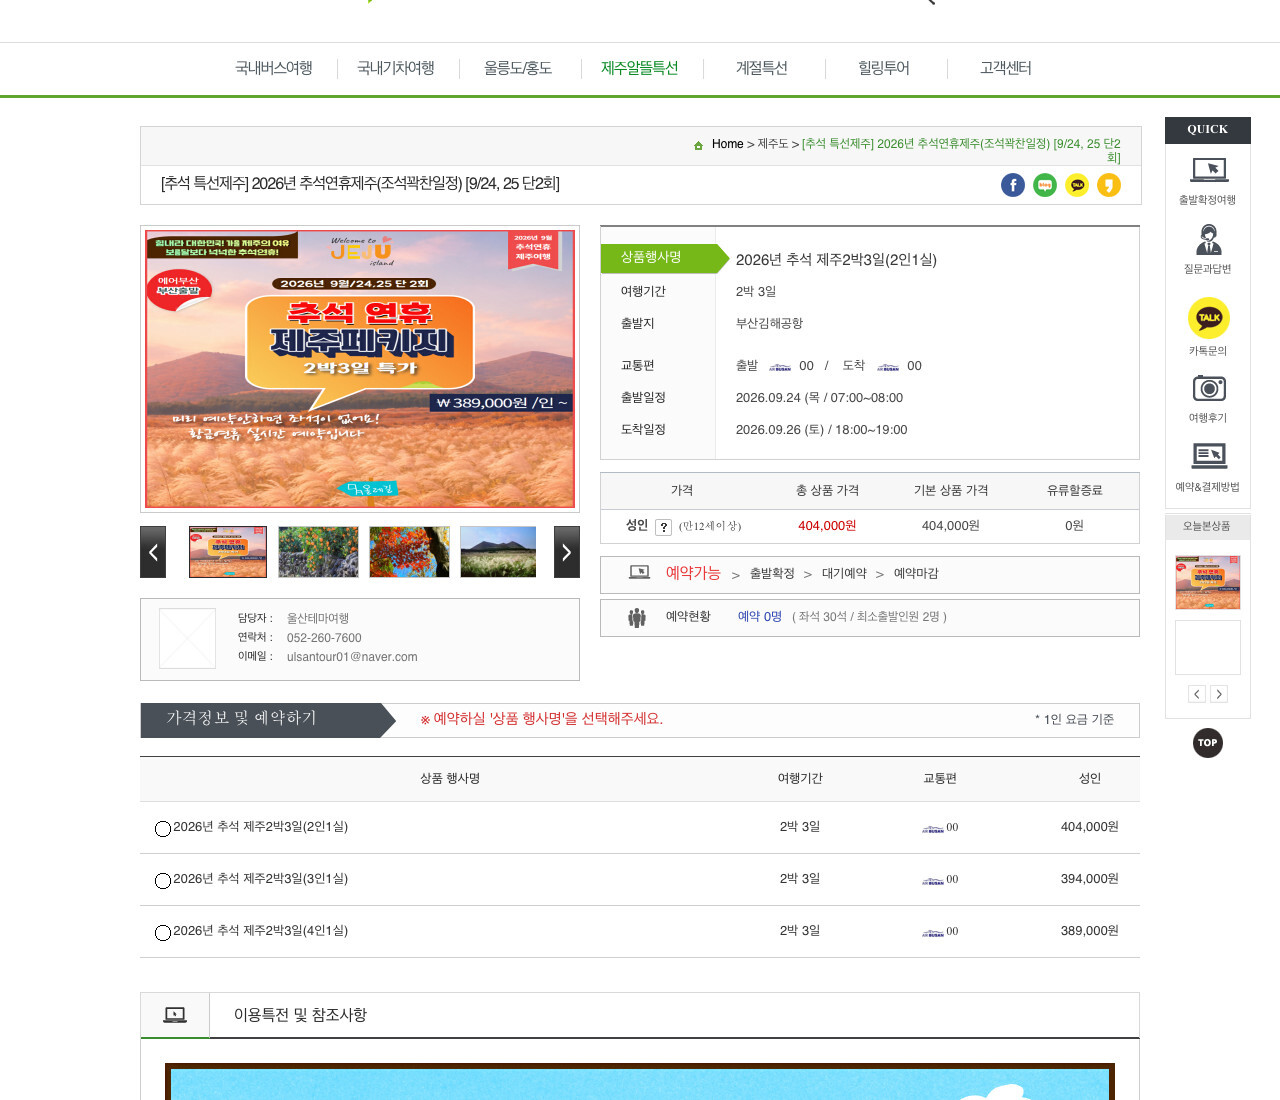Open 카톡문의 KakaoTalk inquiry icon
Screen dimensions: 1280x1100
1208,327
